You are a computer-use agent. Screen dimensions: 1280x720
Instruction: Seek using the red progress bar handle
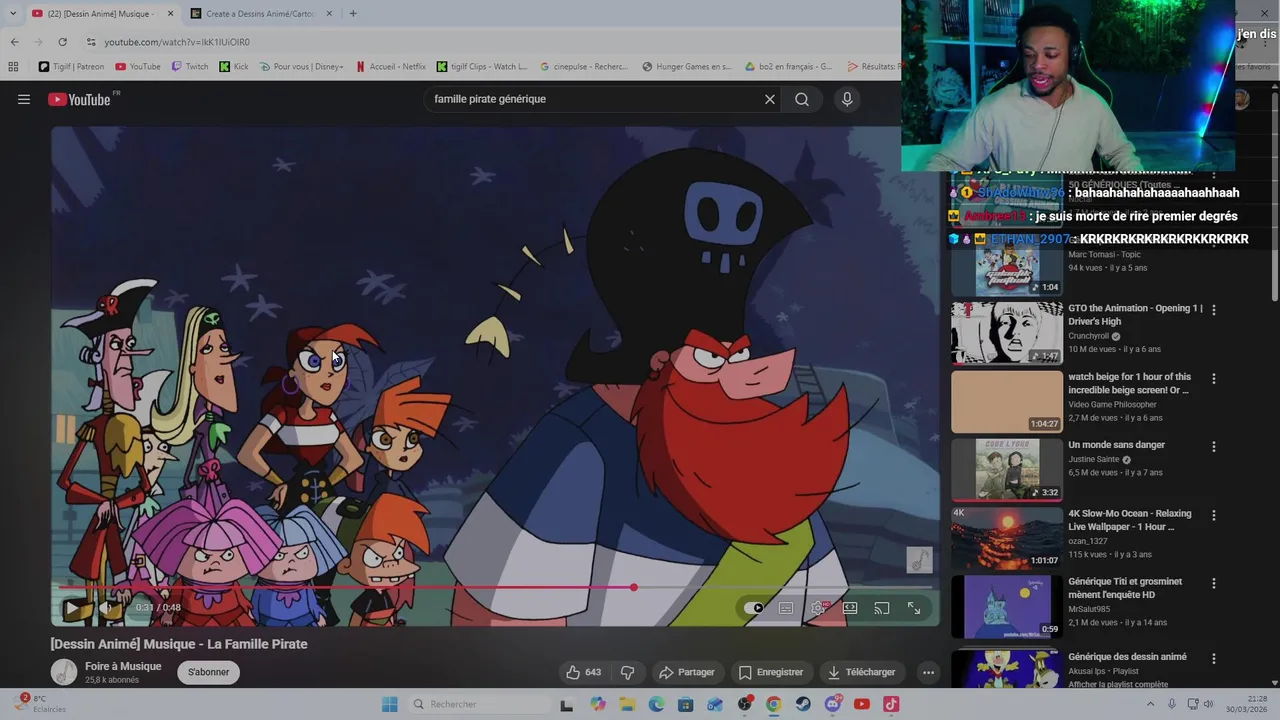pyautogui.click(x=634, y=587)
